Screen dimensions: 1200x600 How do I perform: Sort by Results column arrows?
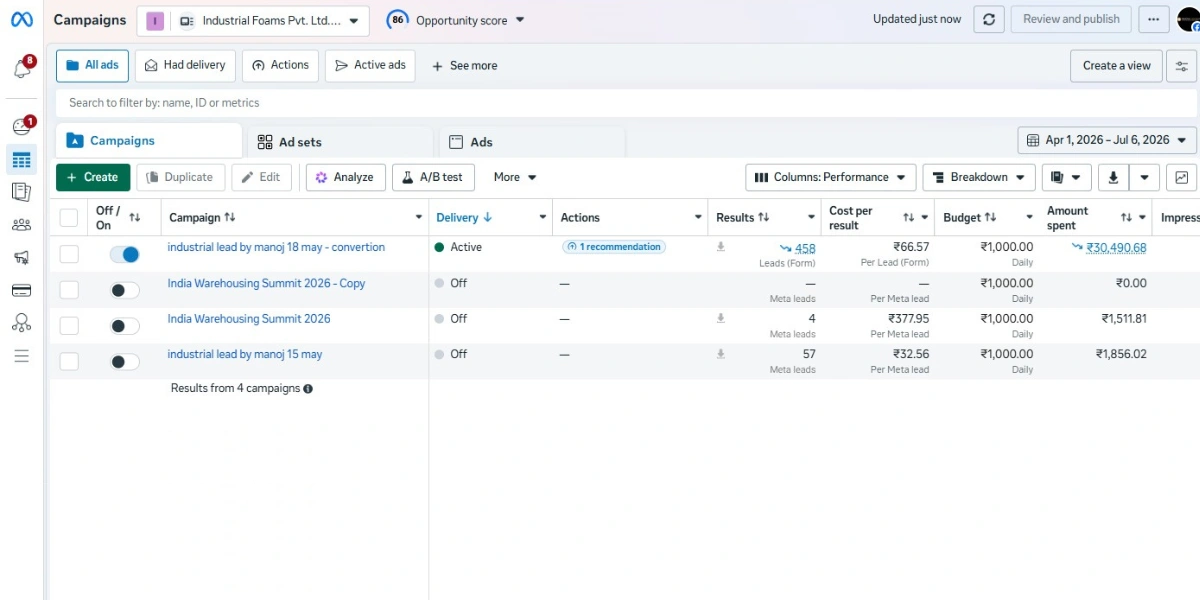[x=764, y=218]
